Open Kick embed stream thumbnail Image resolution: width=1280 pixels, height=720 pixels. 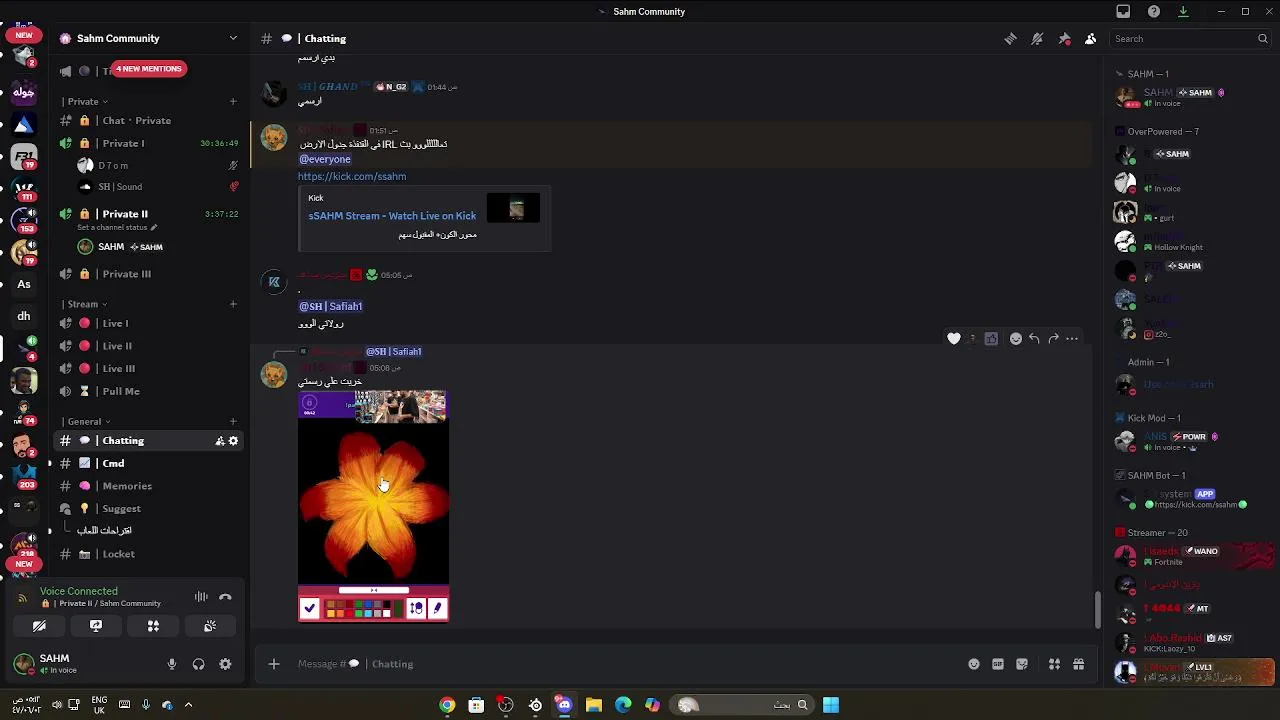(513, 208)
